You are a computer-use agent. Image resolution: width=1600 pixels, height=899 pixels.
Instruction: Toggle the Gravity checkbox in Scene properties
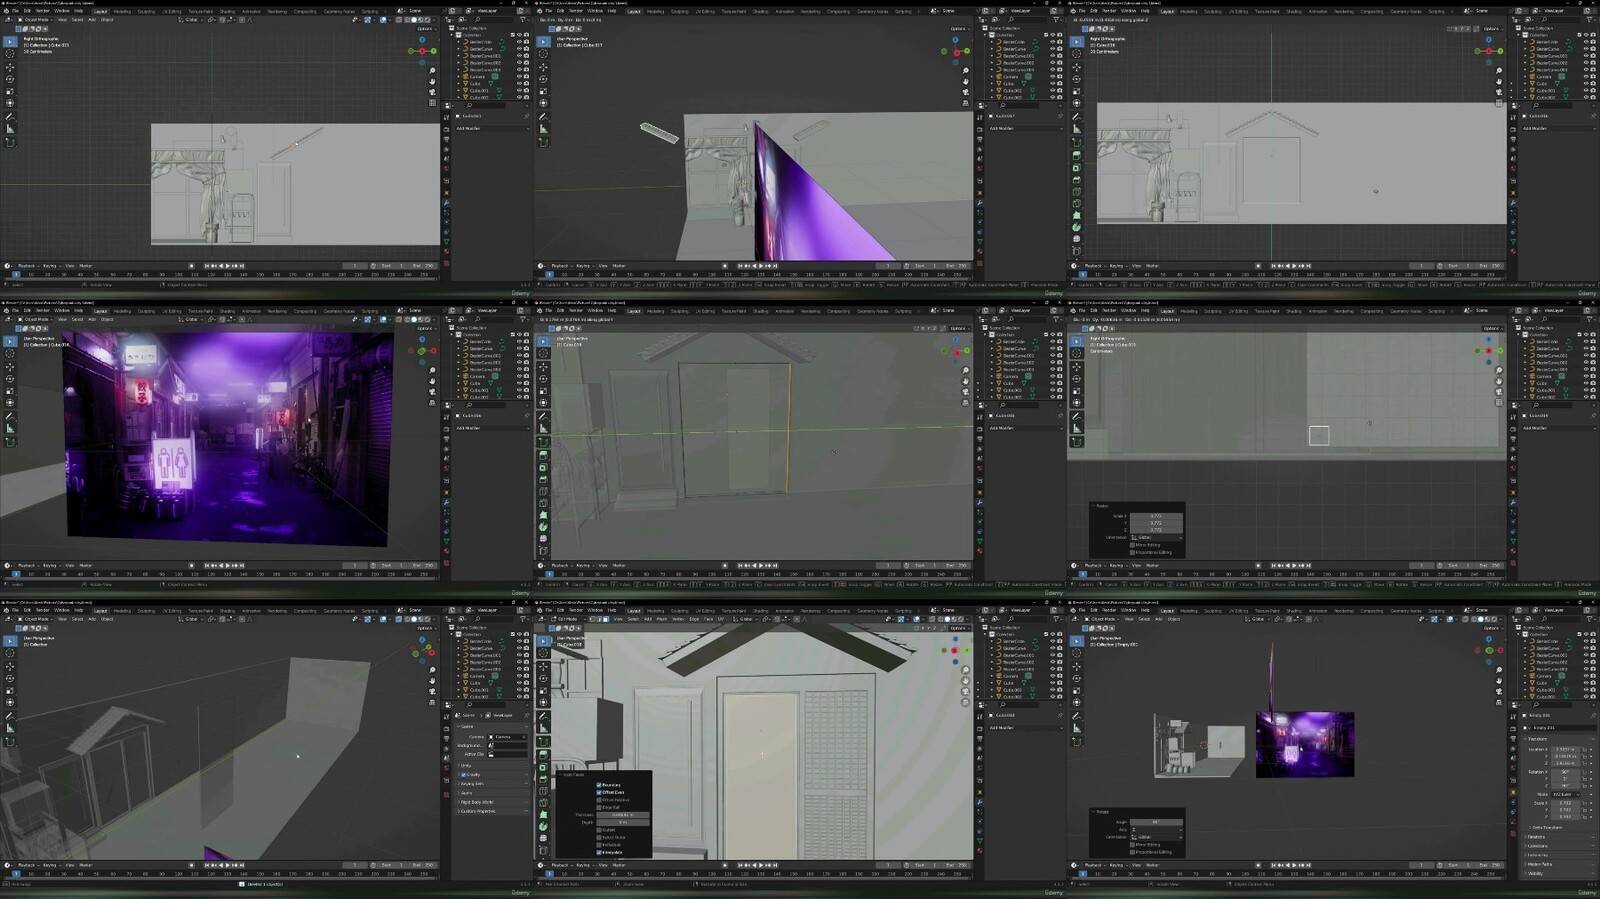pos(465,774)
